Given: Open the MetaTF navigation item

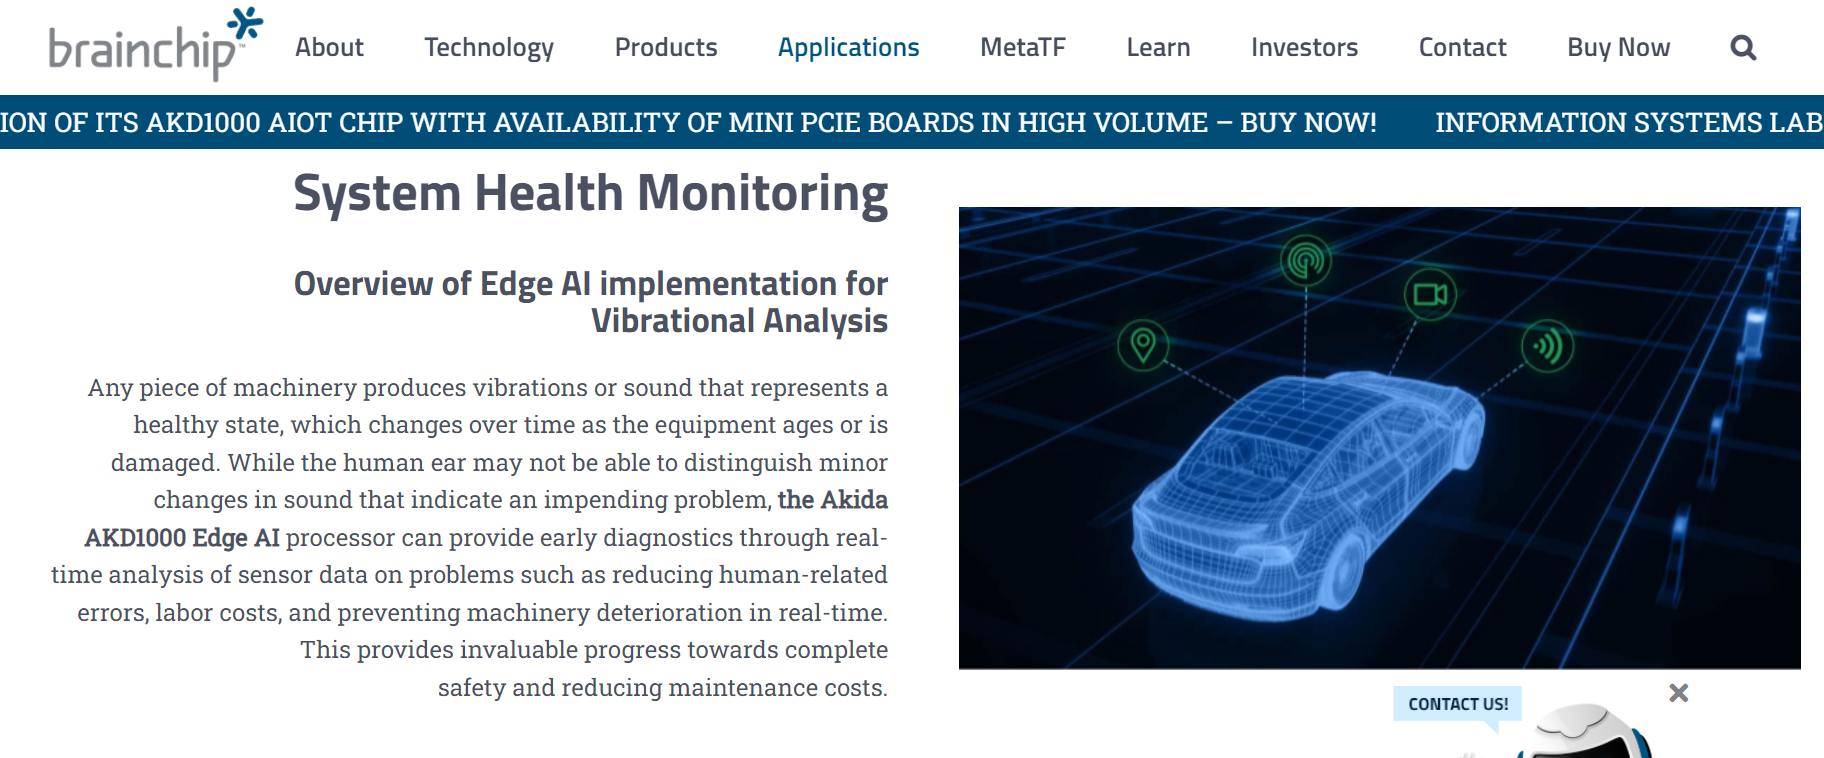Looking at the screenshot, I should coord(1022,48).
